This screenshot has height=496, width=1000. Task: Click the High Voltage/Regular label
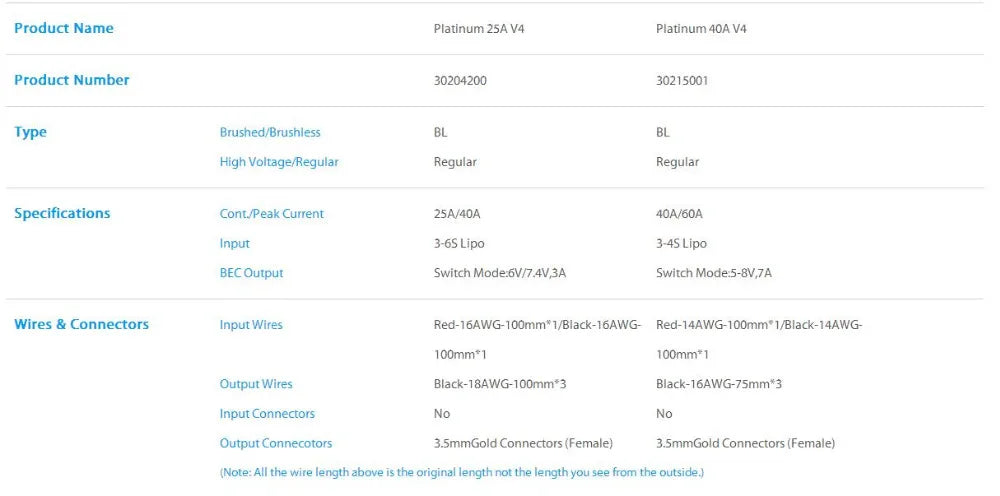(x=279, y=162)
